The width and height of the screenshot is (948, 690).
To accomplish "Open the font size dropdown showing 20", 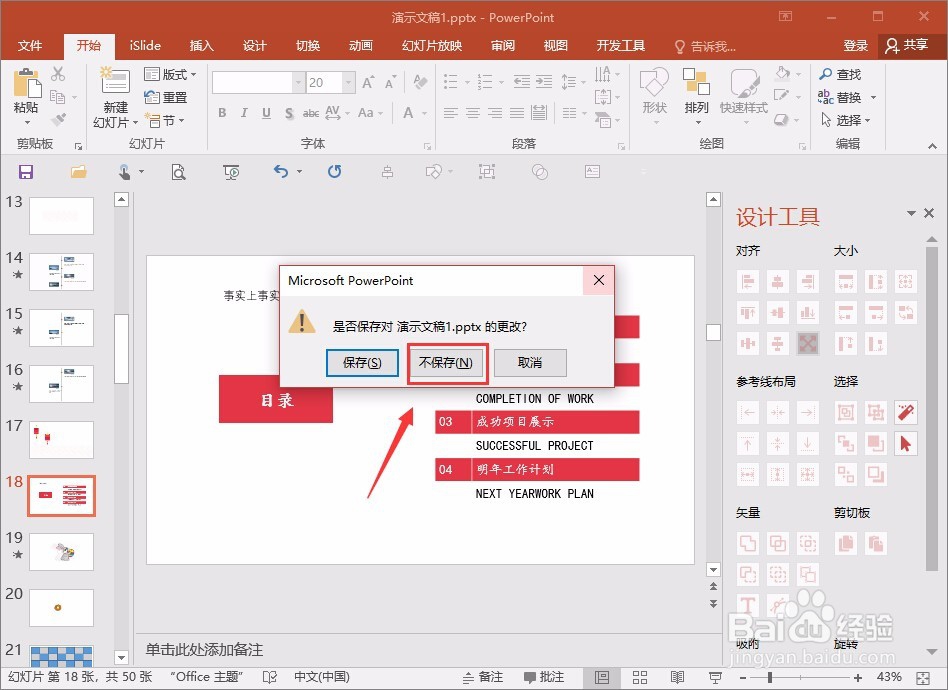I will [348, 82].
